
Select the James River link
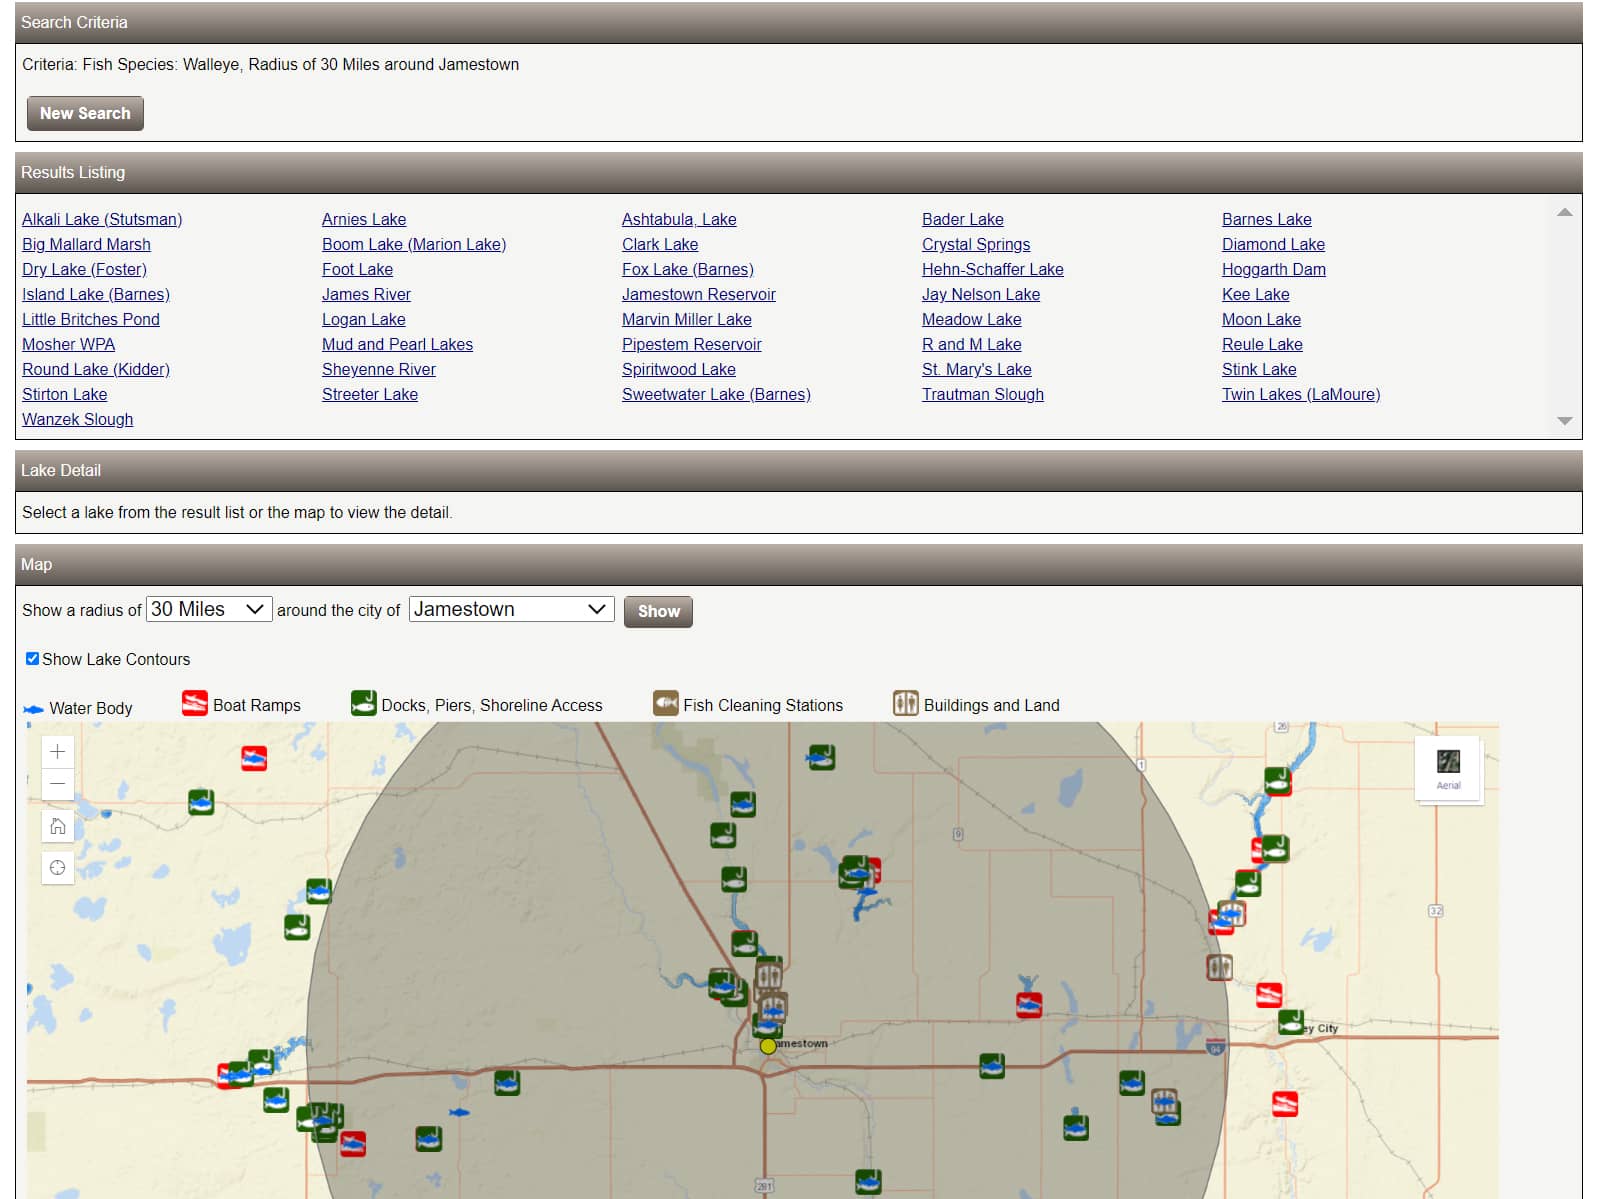click(366, 294)
